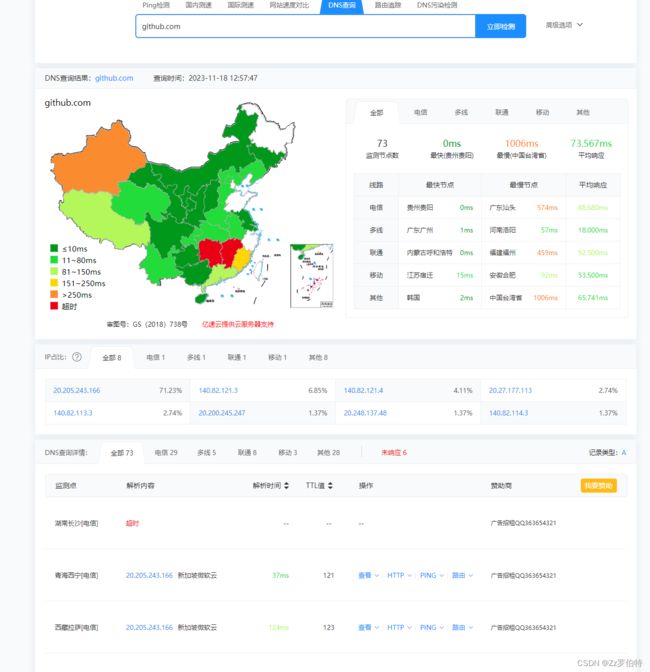Open HTTP dropdown in 青海西宁 row
Image resolution: width=650 pixels, height=672 pixels.
point(399,575)
